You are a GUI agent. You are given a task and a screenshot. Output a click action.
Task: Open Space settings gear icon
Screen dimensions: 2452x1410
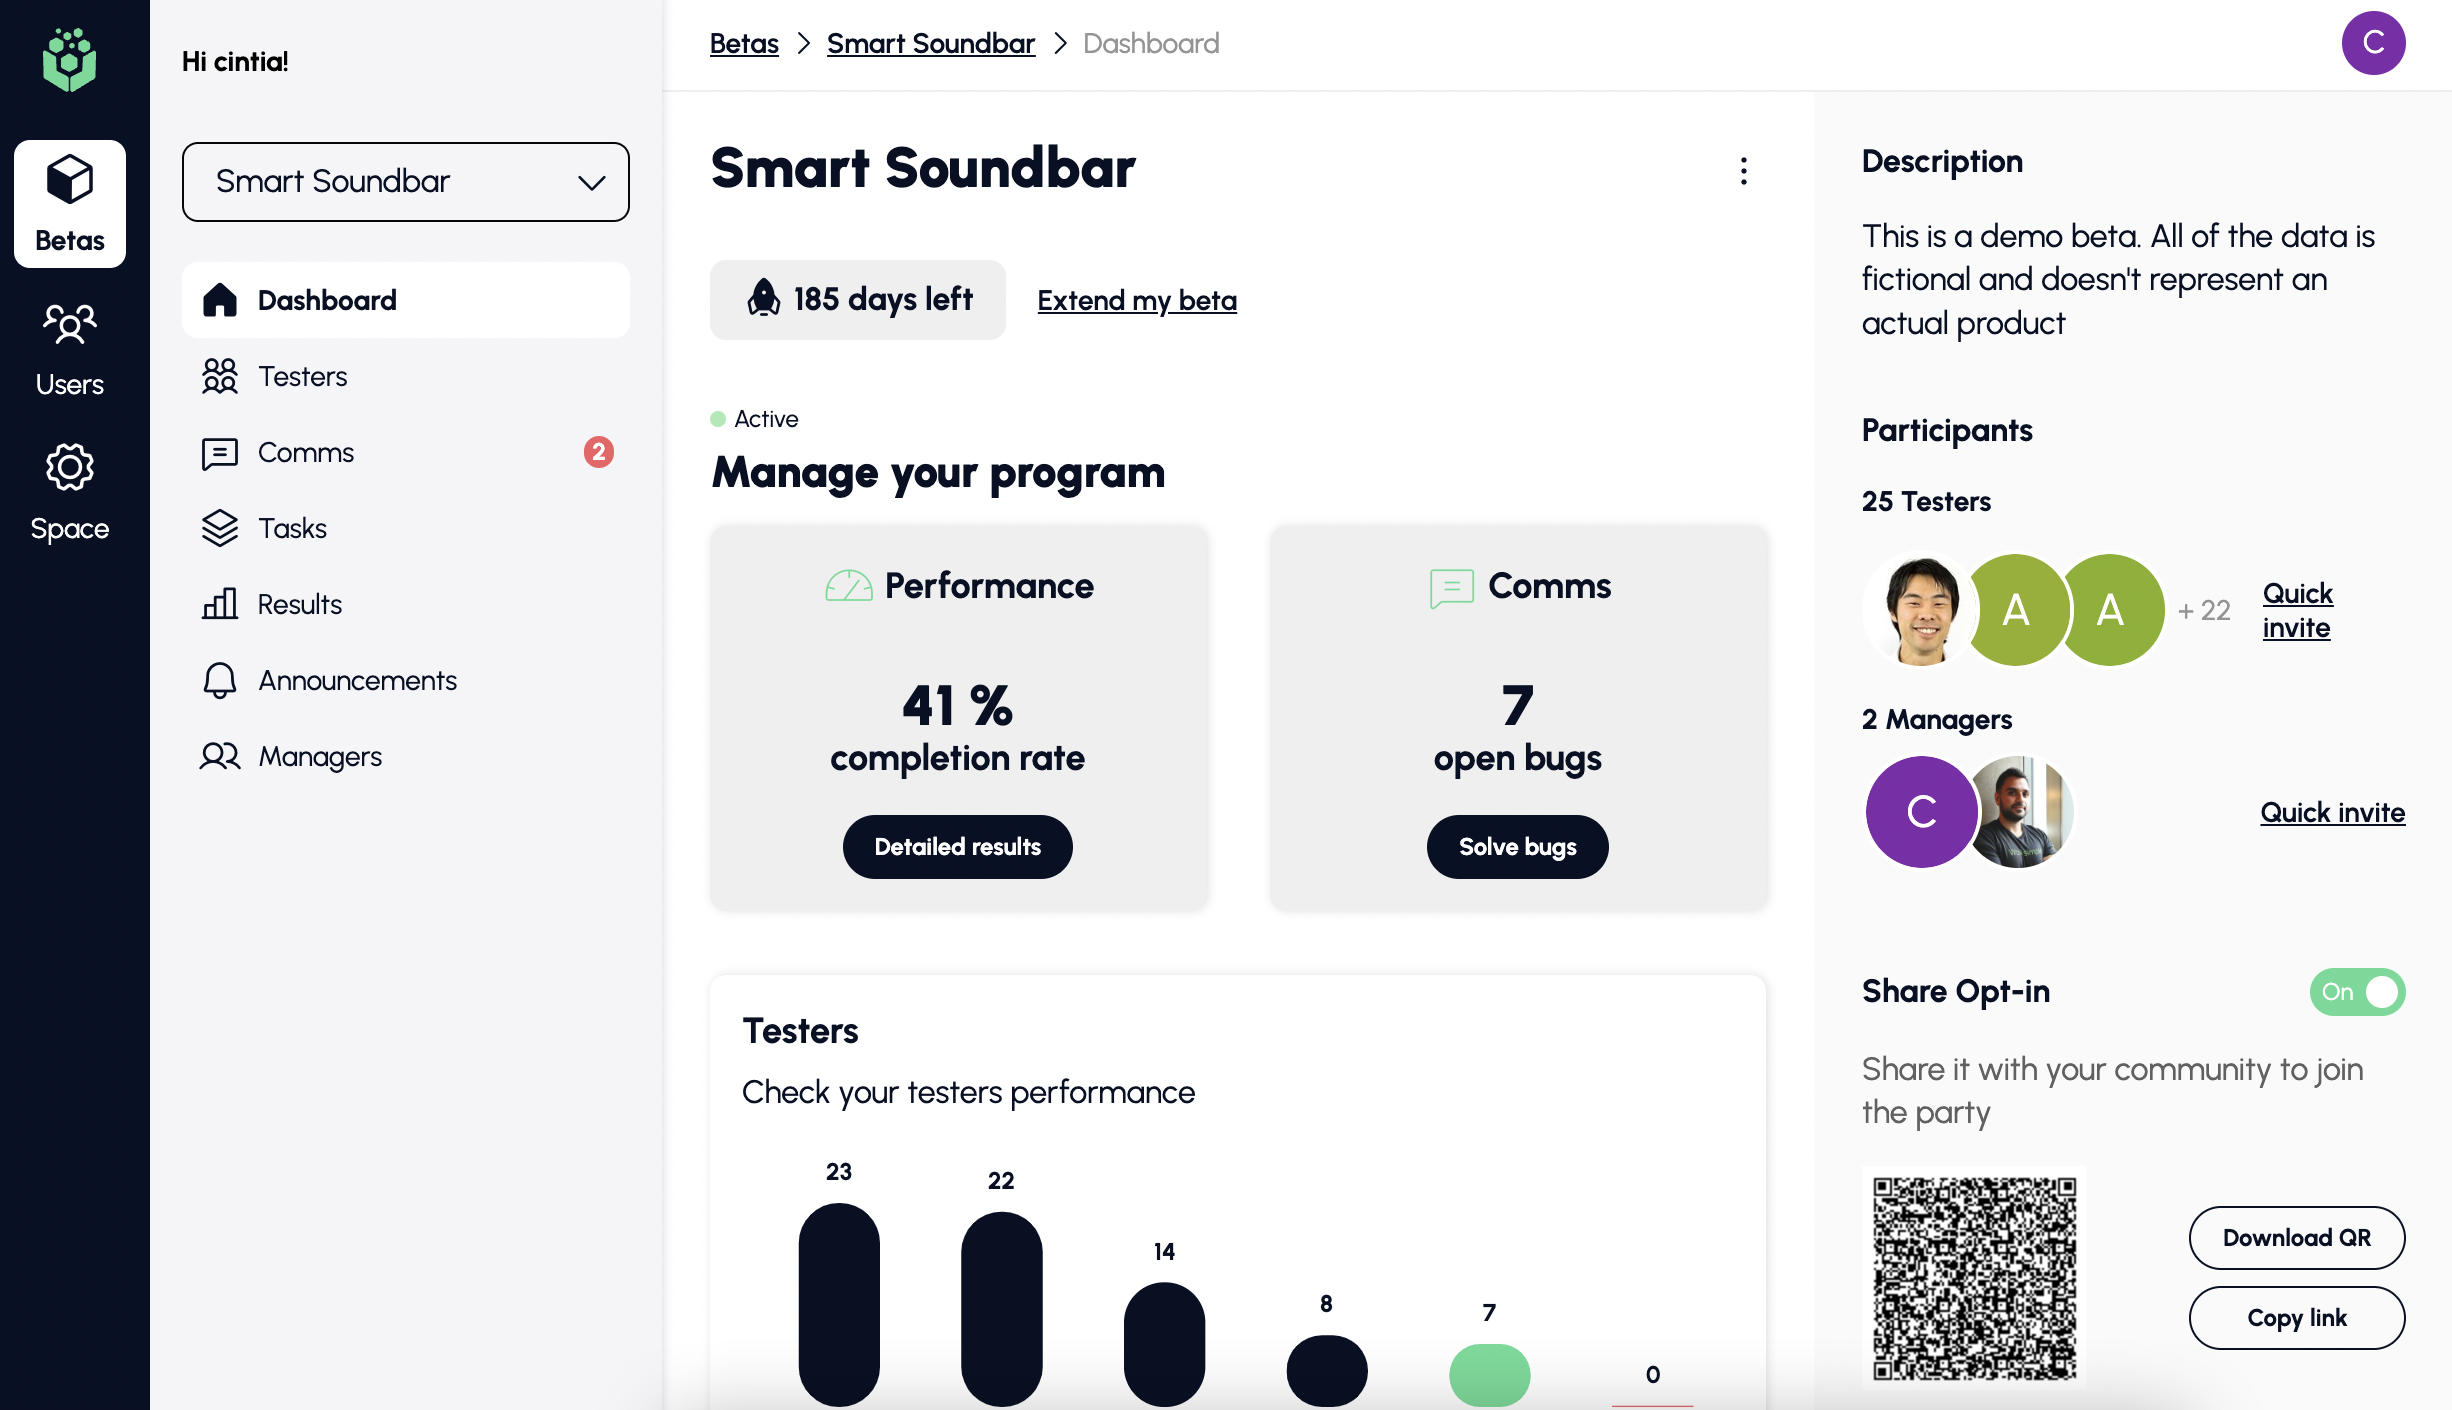tap(69, 468)
